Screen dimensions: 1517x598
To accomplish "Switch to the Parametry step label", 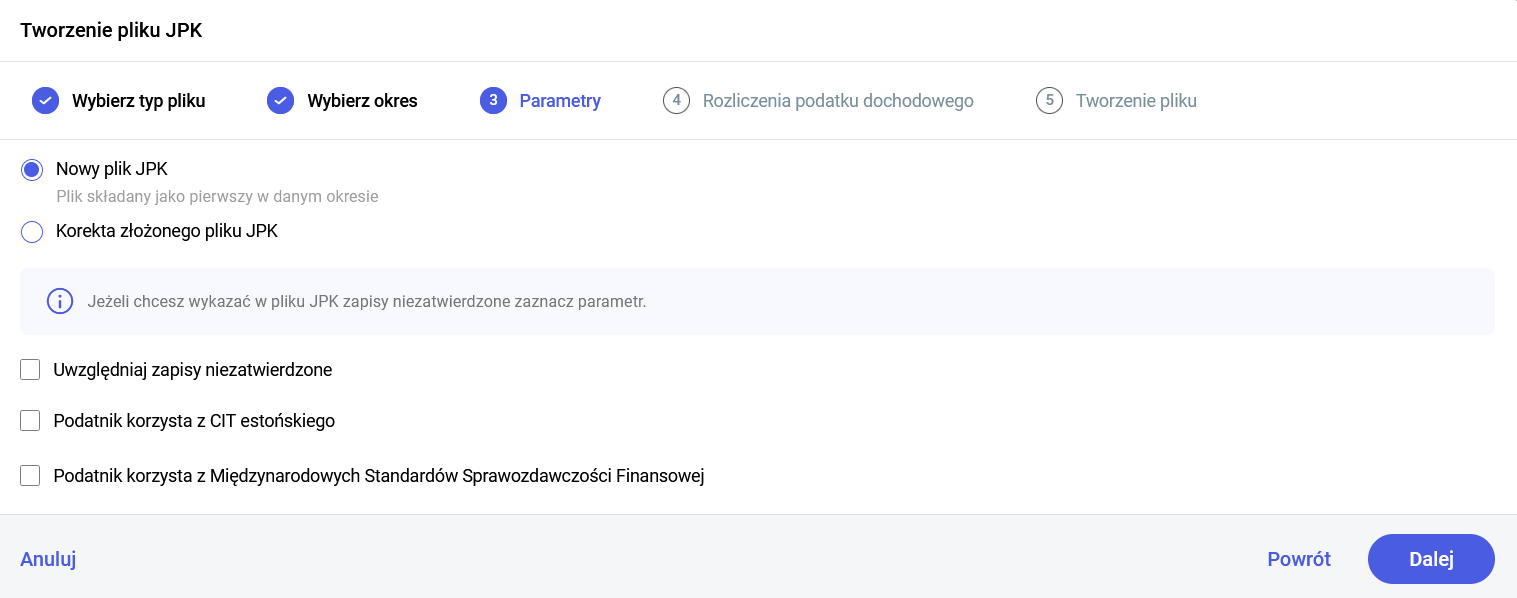I will pos(560,101).
